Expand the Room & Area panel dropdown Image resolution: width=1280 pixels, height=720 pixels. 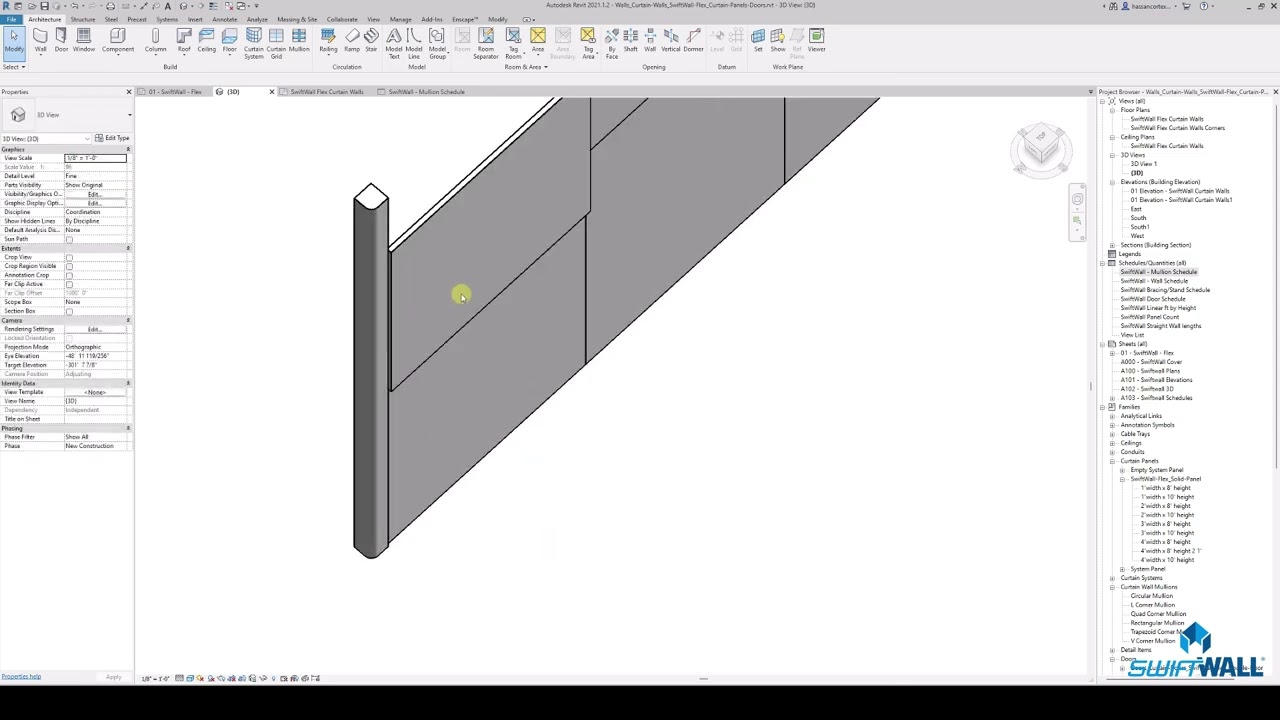[x=525, y=67]
